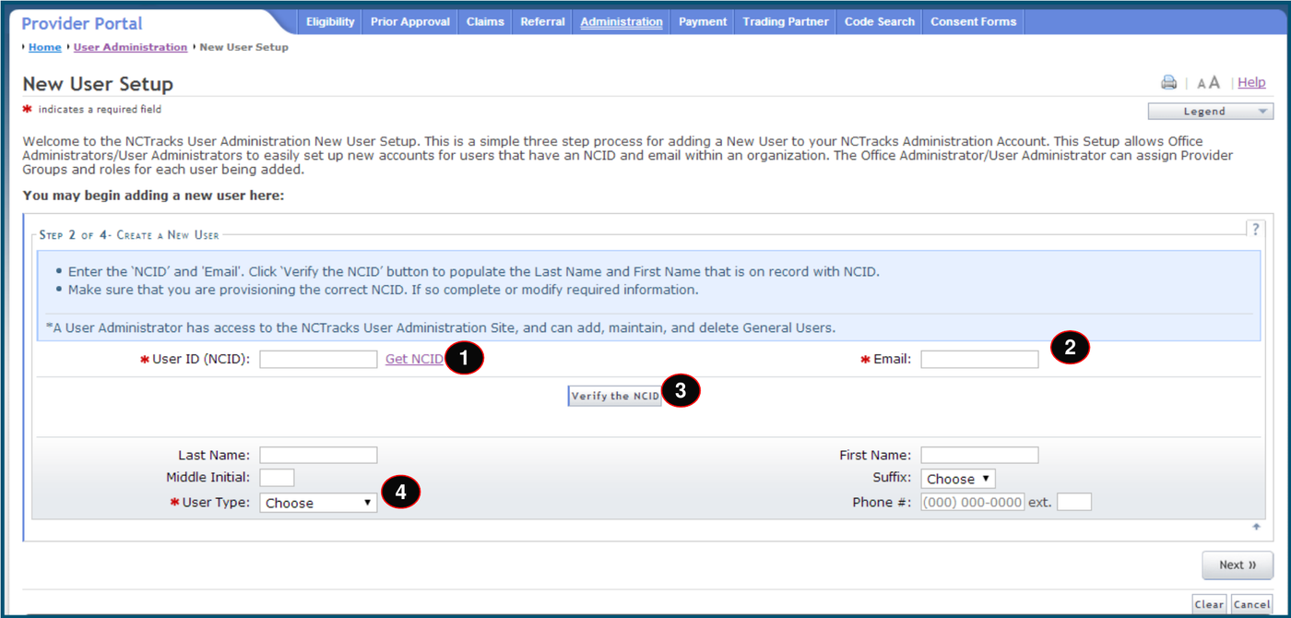Click into the First Name field

point(980,455)
